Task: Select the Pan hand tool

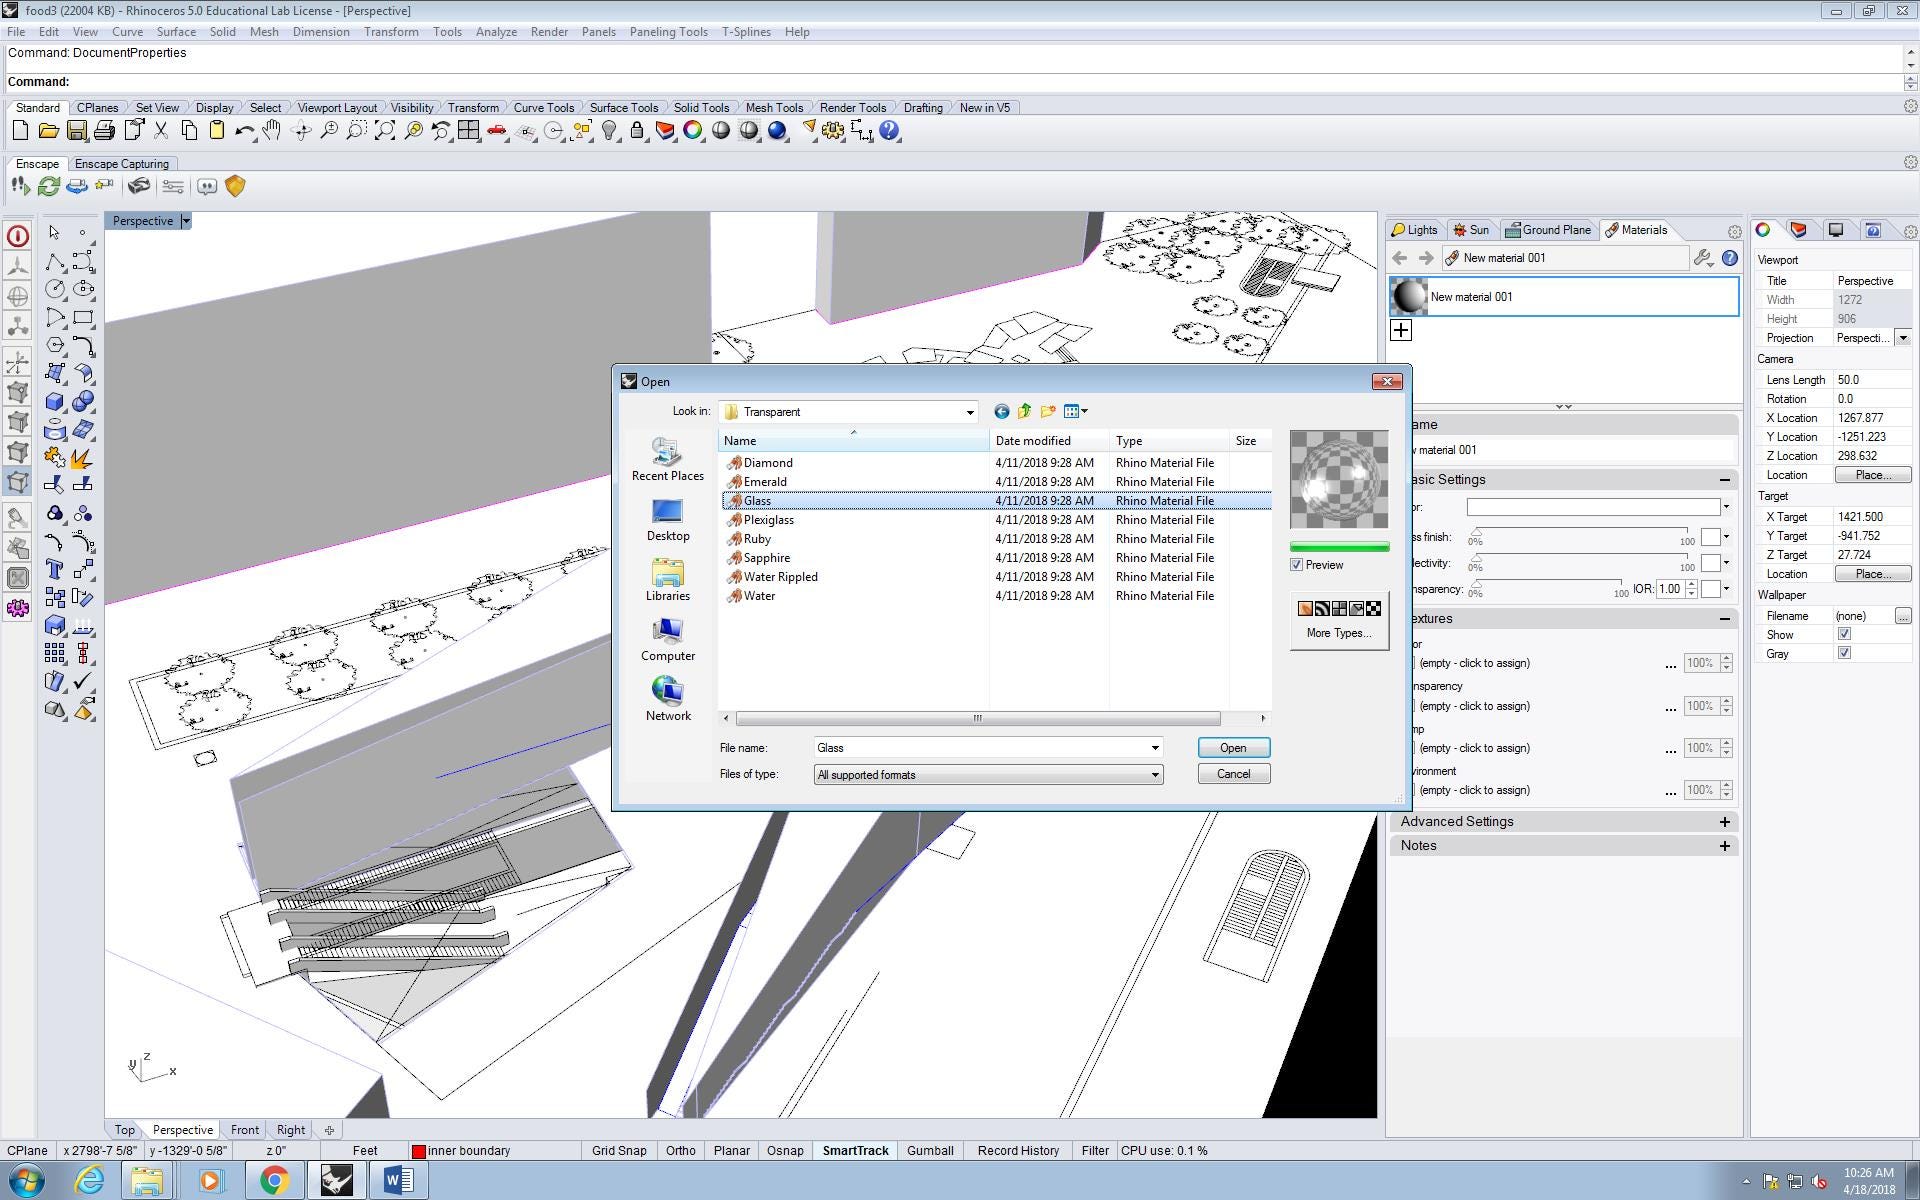Action: click(x=272, y=131)
